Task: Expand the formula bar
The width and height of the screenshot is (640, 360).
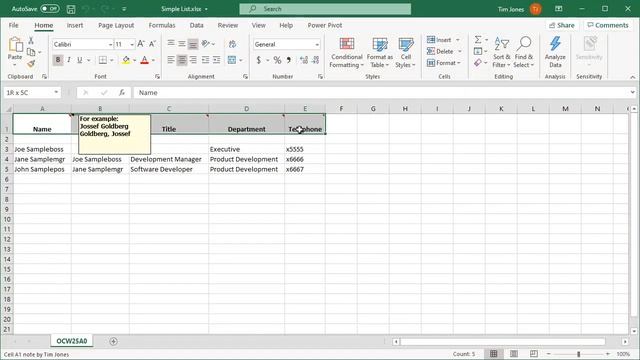Action: click(x=632, y=93)
